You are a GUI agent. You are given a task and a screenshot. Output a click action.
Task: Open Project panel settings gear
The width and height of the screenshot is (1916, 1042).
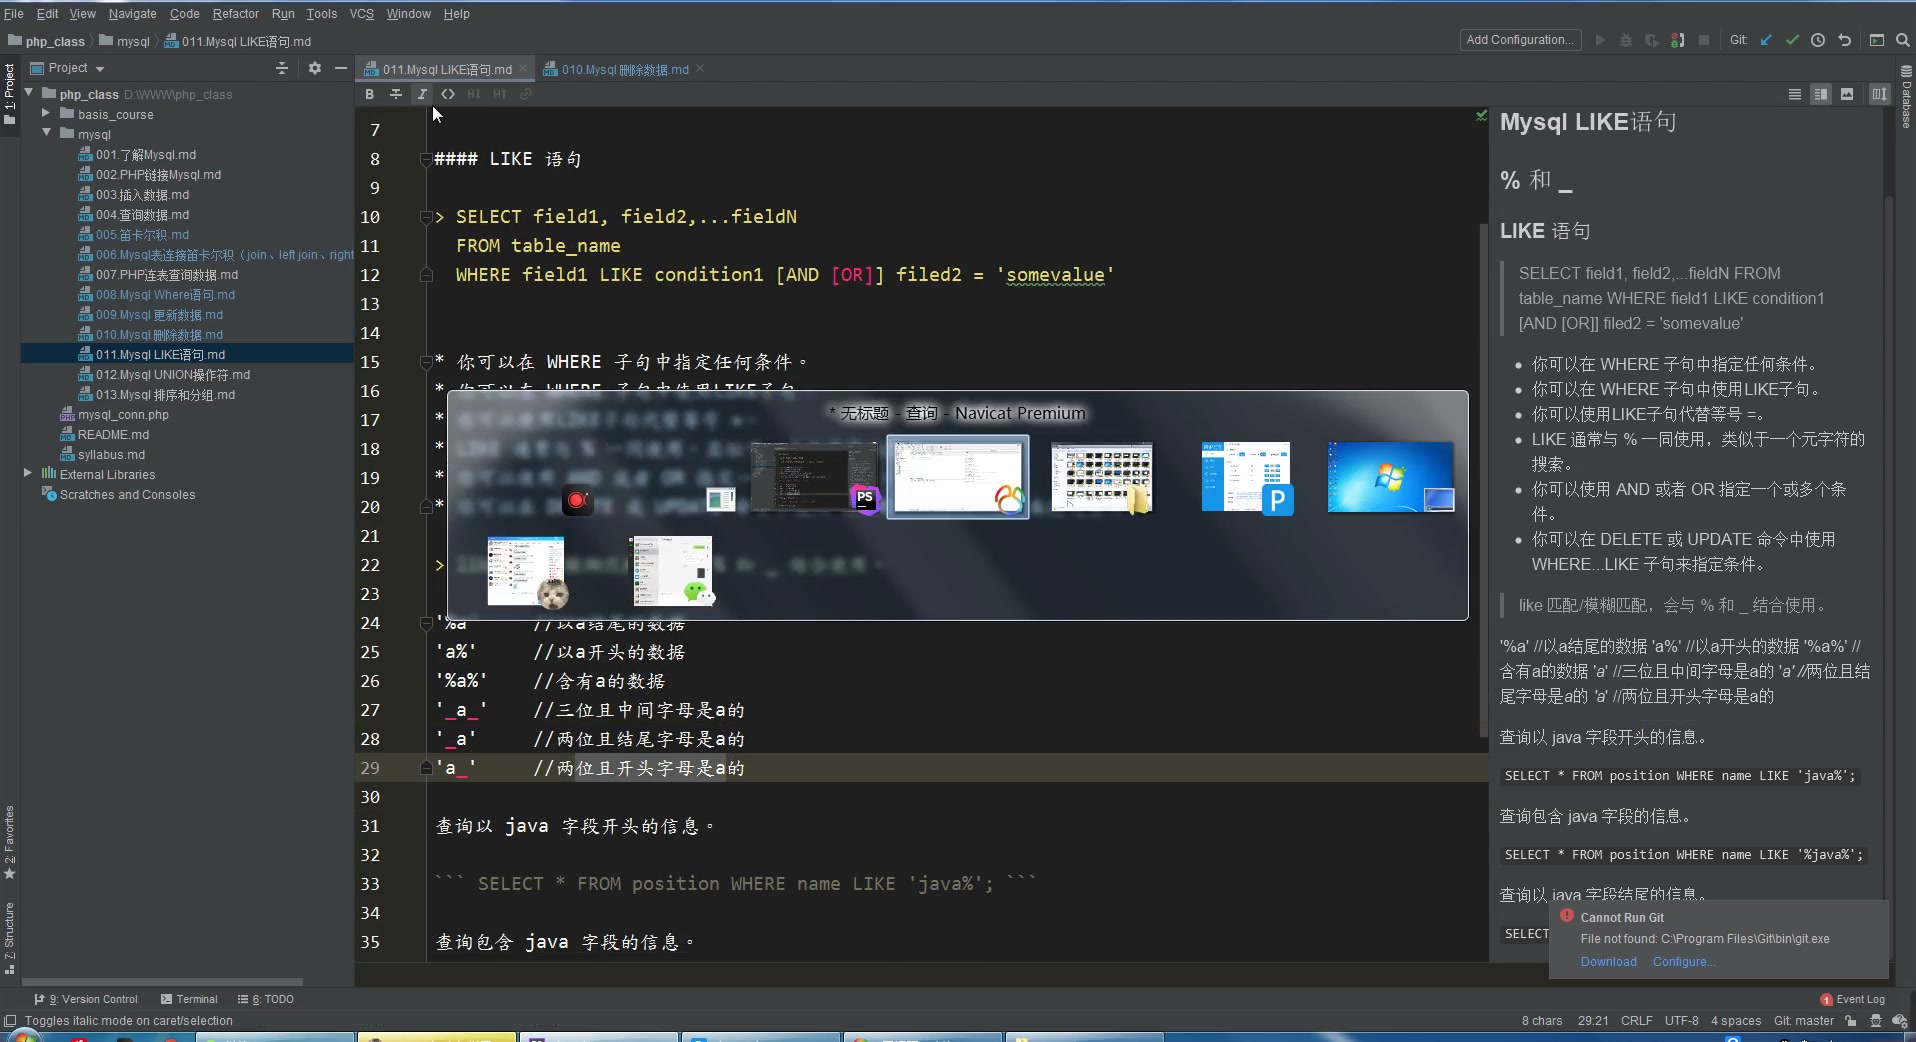coord(315,68)
